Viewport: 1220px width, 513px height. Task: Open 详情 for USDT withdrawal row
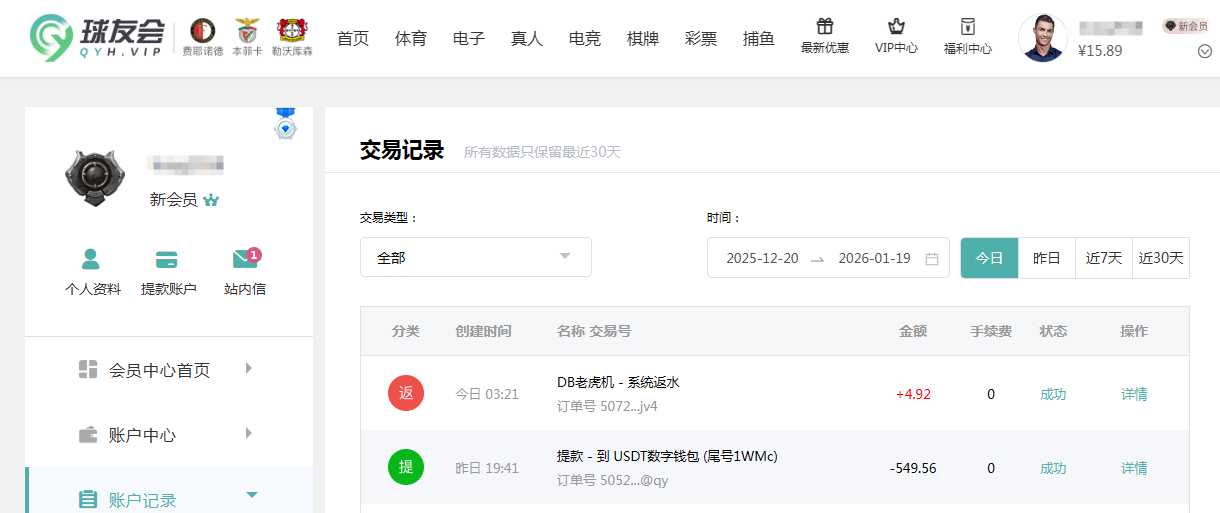pyautogui.click(x=1134, y=468)
